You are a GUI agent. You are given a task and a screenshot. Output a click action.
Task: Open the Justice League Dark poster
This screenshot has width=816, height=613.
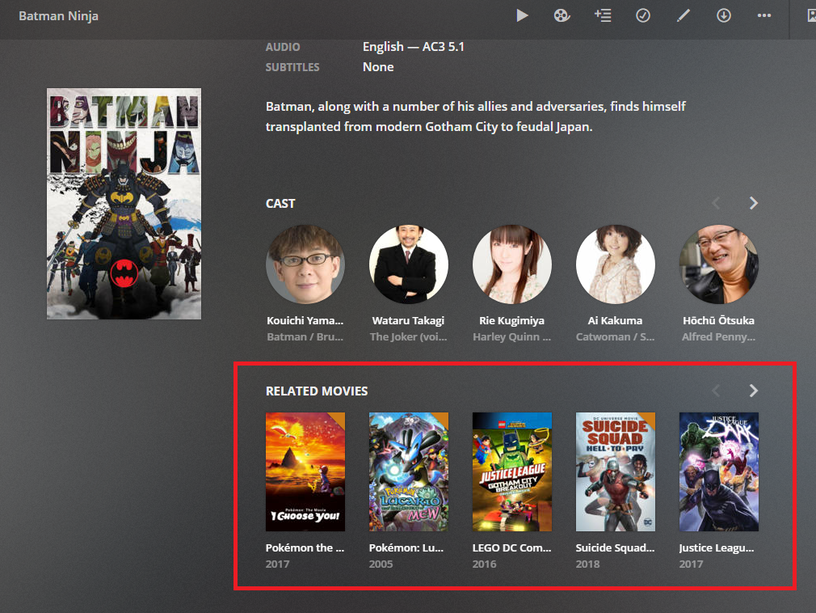[719, 471]
